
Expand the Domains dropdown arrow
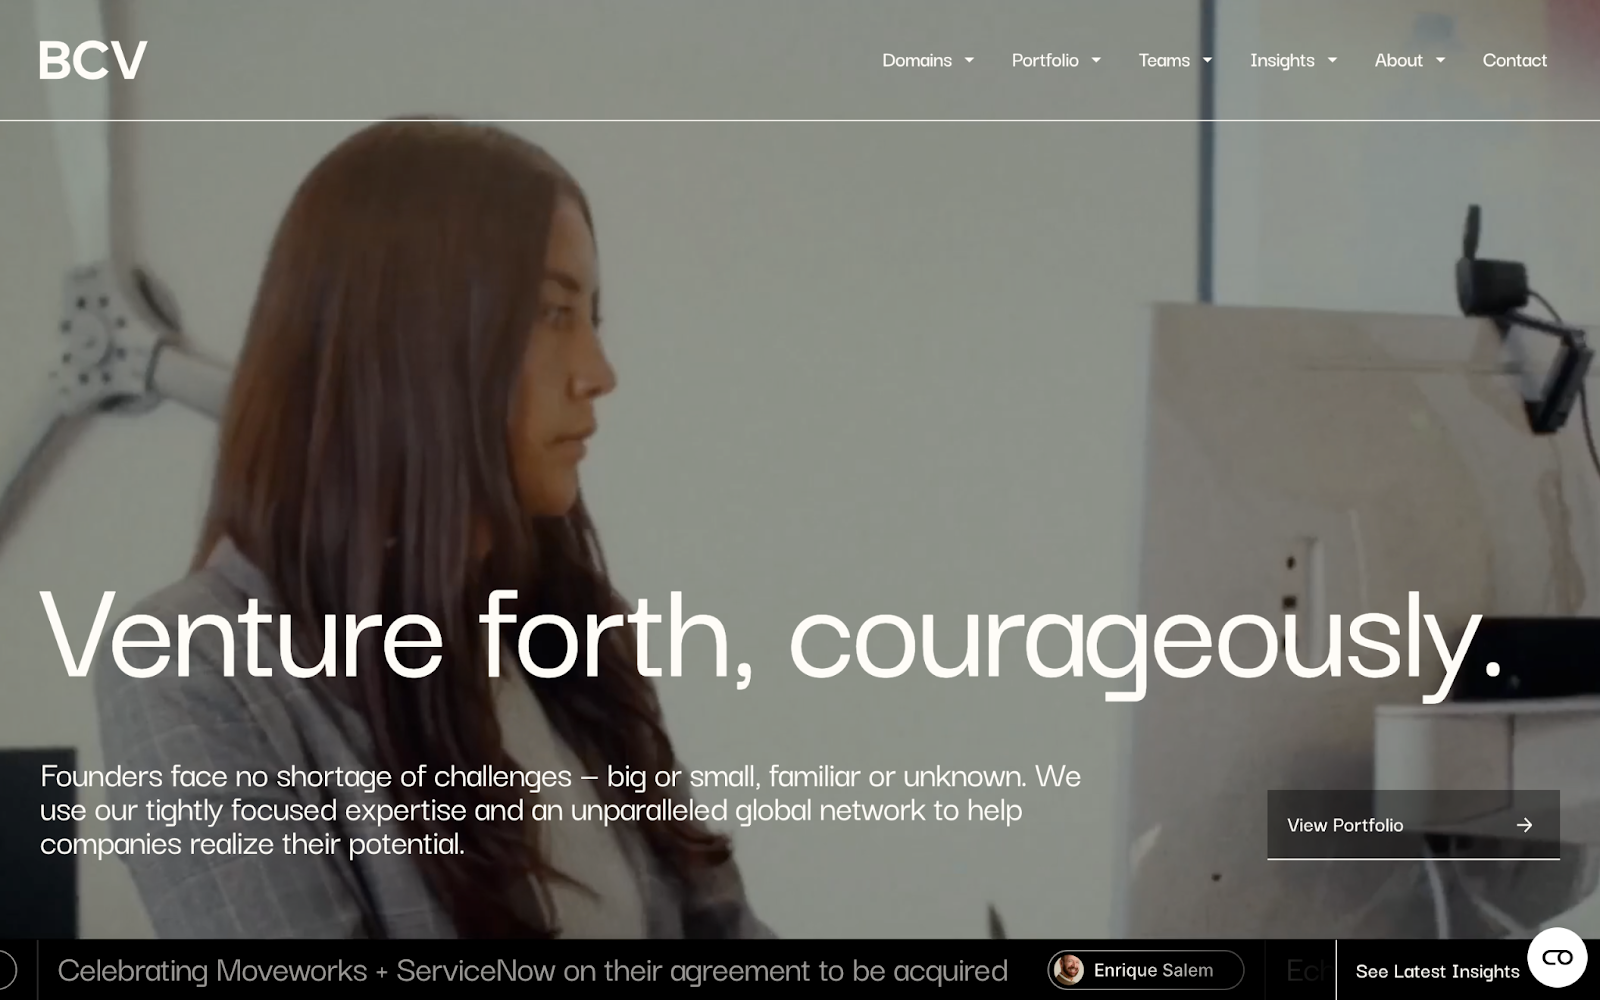969,60
